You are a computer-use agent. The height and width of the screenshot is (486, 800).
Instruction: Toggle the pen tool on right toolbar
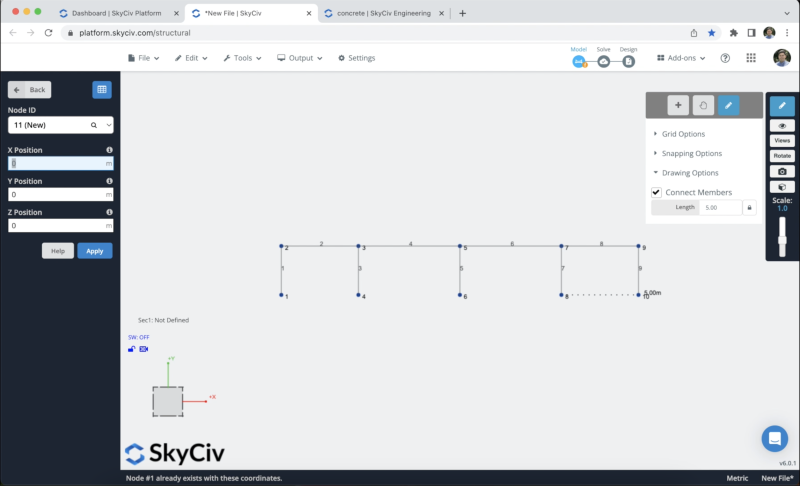pos(782,106)
